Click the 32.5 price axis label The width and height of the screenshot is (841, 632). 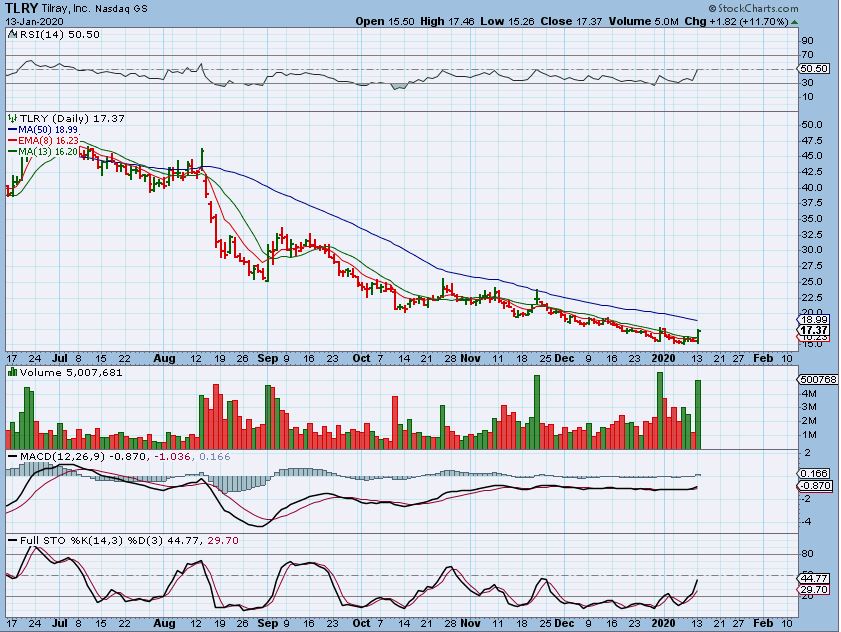(812, 234)
